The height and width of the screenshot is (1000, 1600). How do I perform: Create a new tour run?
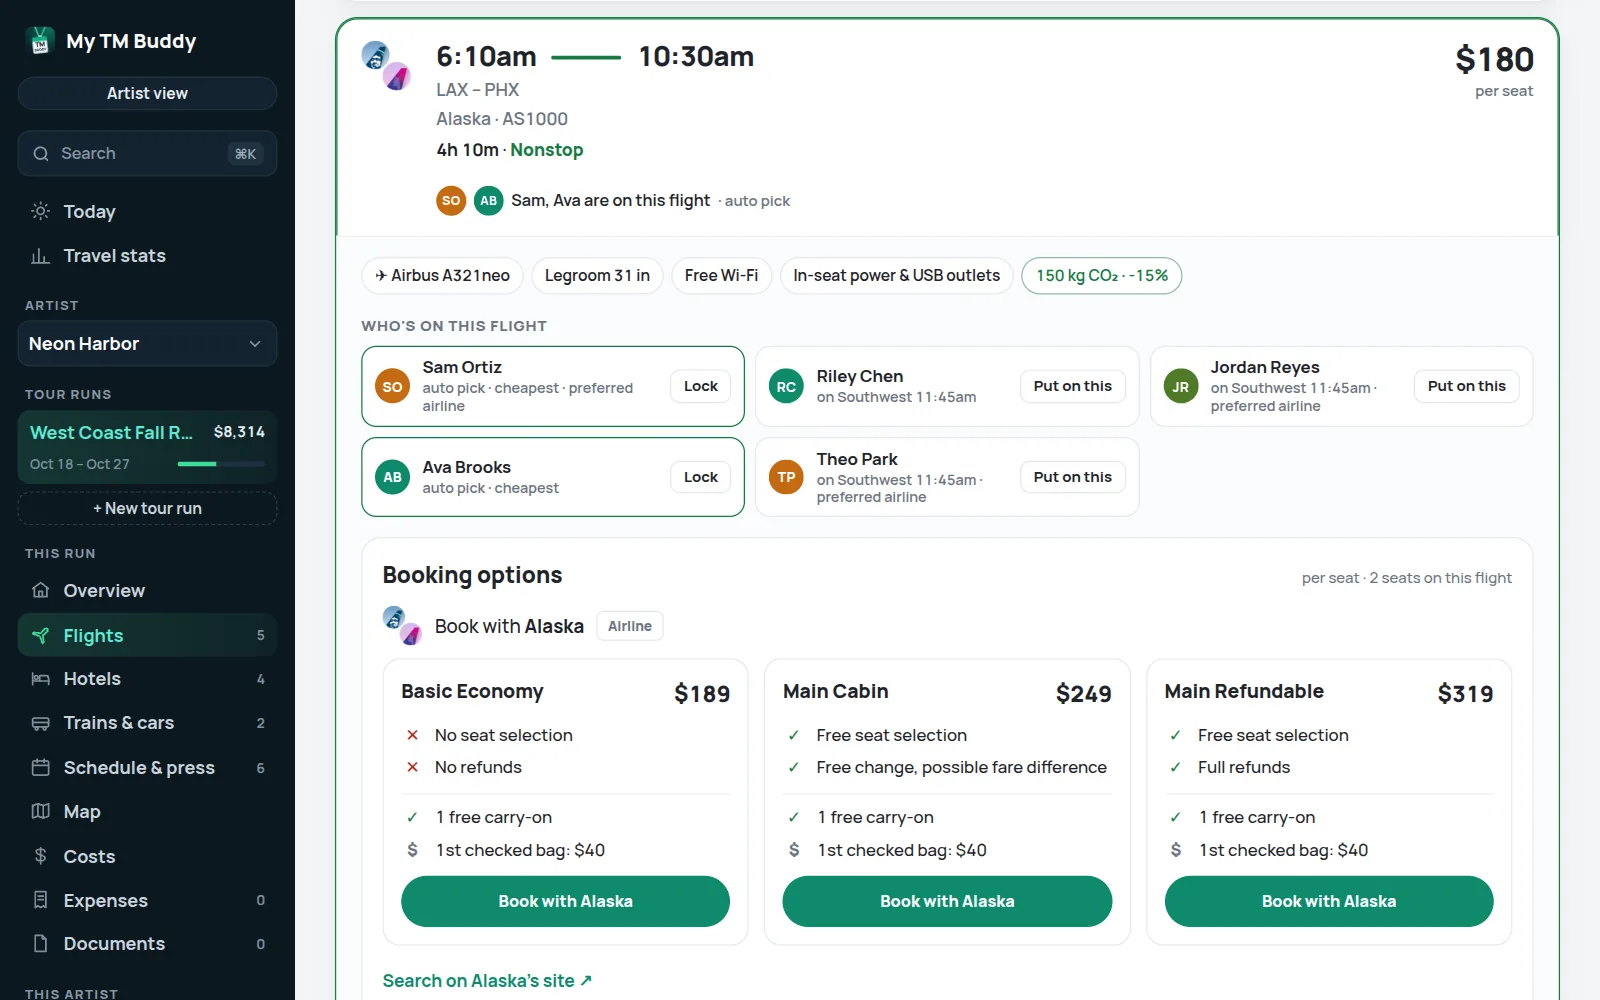(x=147, y=508)
